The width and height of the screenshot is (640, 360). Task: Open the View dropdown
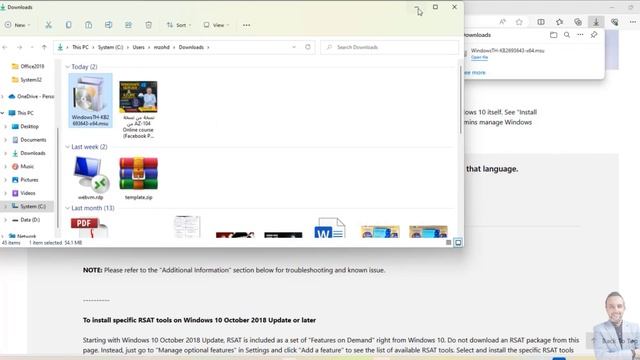click(216, 25)
